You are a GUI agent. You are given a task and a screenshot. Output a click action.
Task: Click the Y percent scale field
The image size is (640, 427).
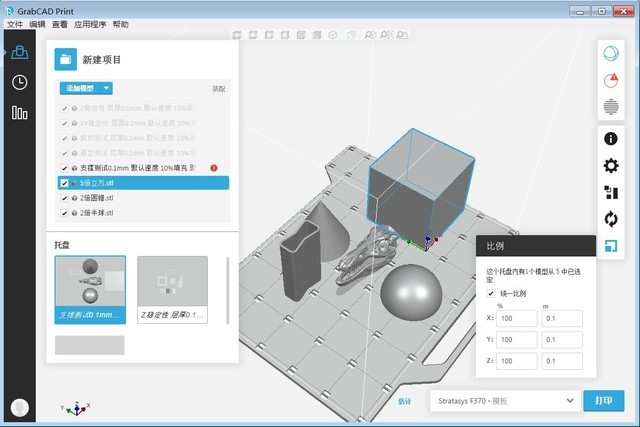click(516, 340)
